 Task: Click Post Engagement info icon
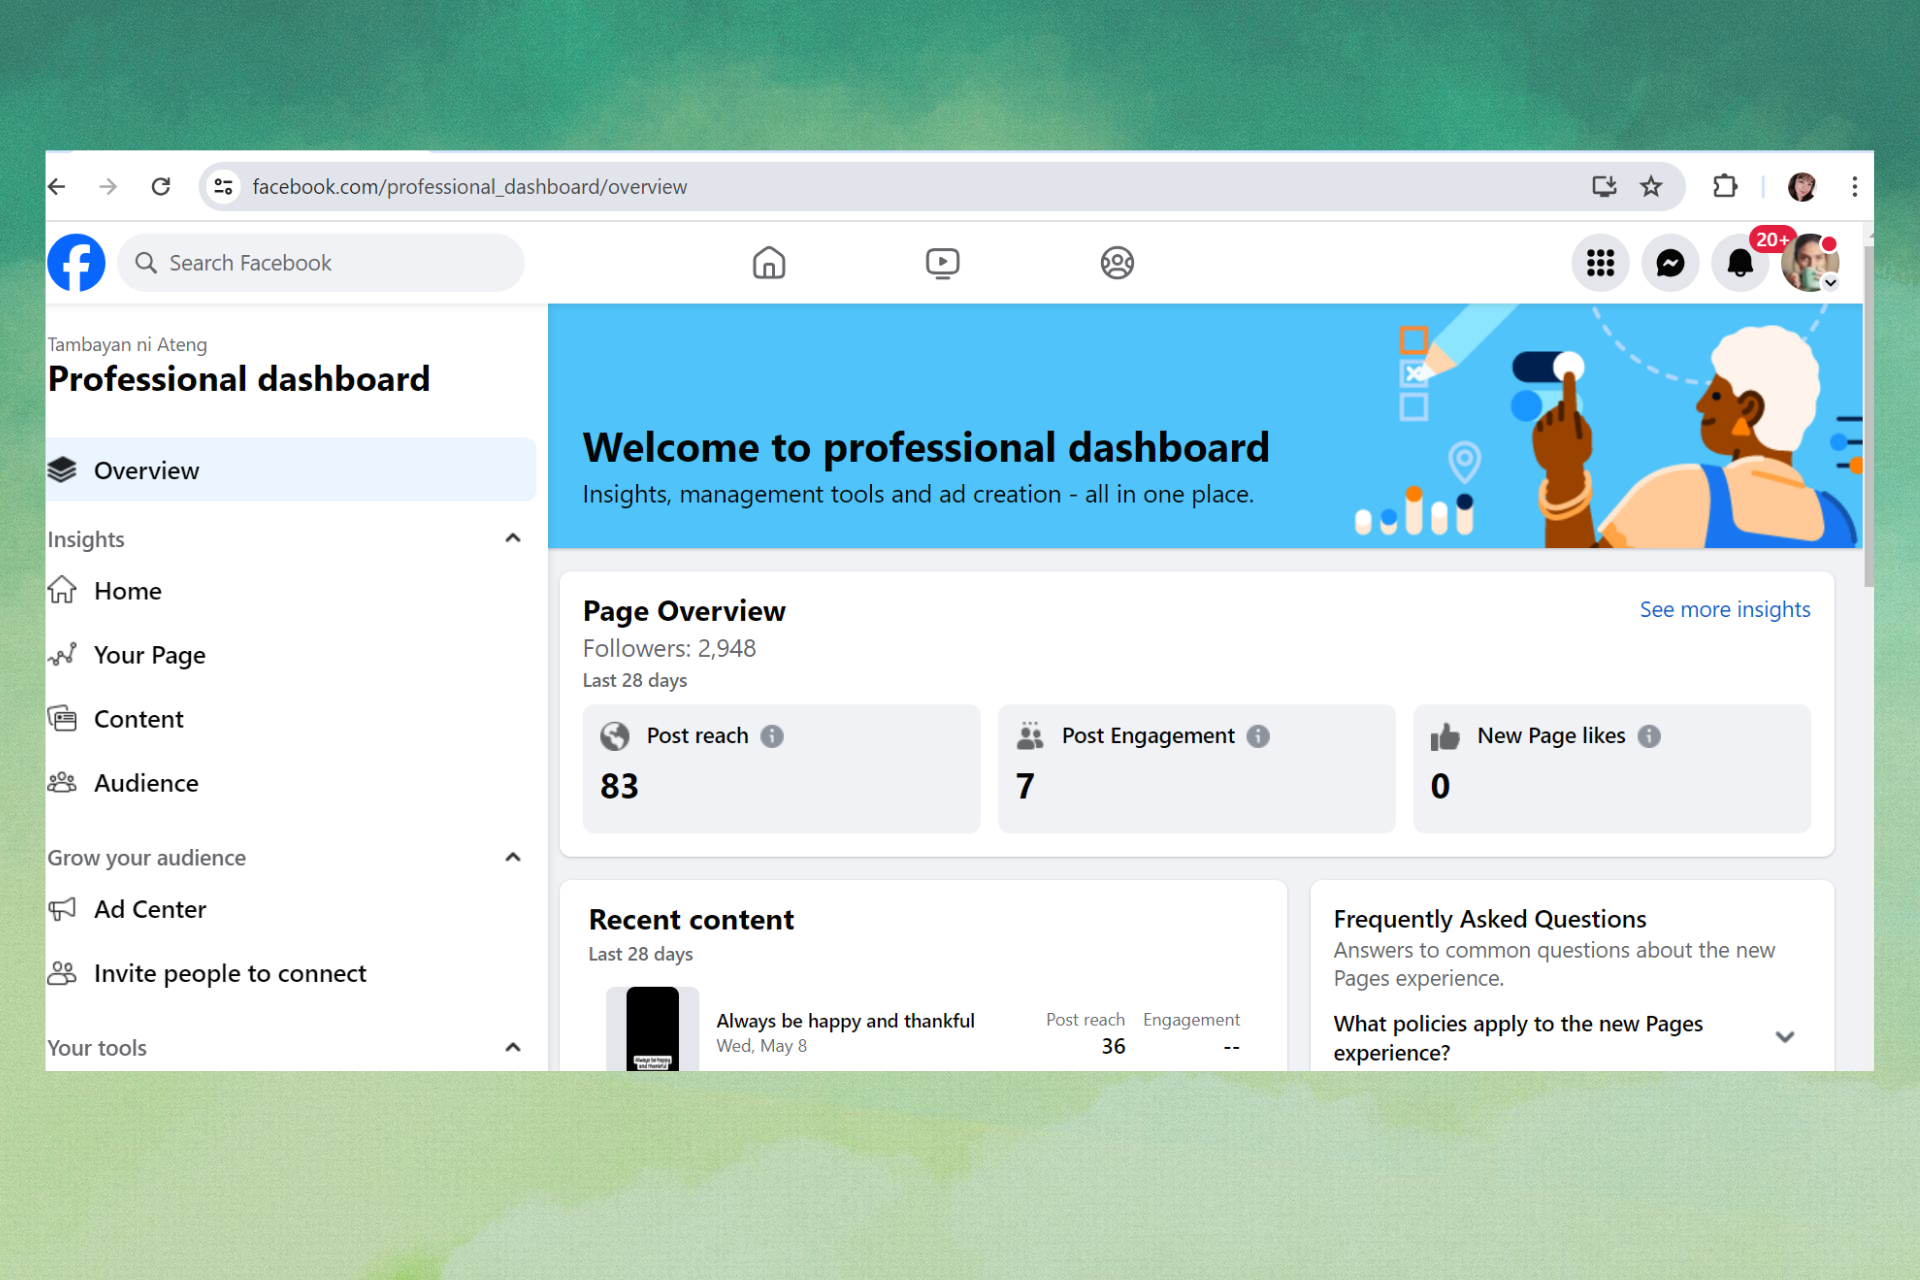[1258, 736]
